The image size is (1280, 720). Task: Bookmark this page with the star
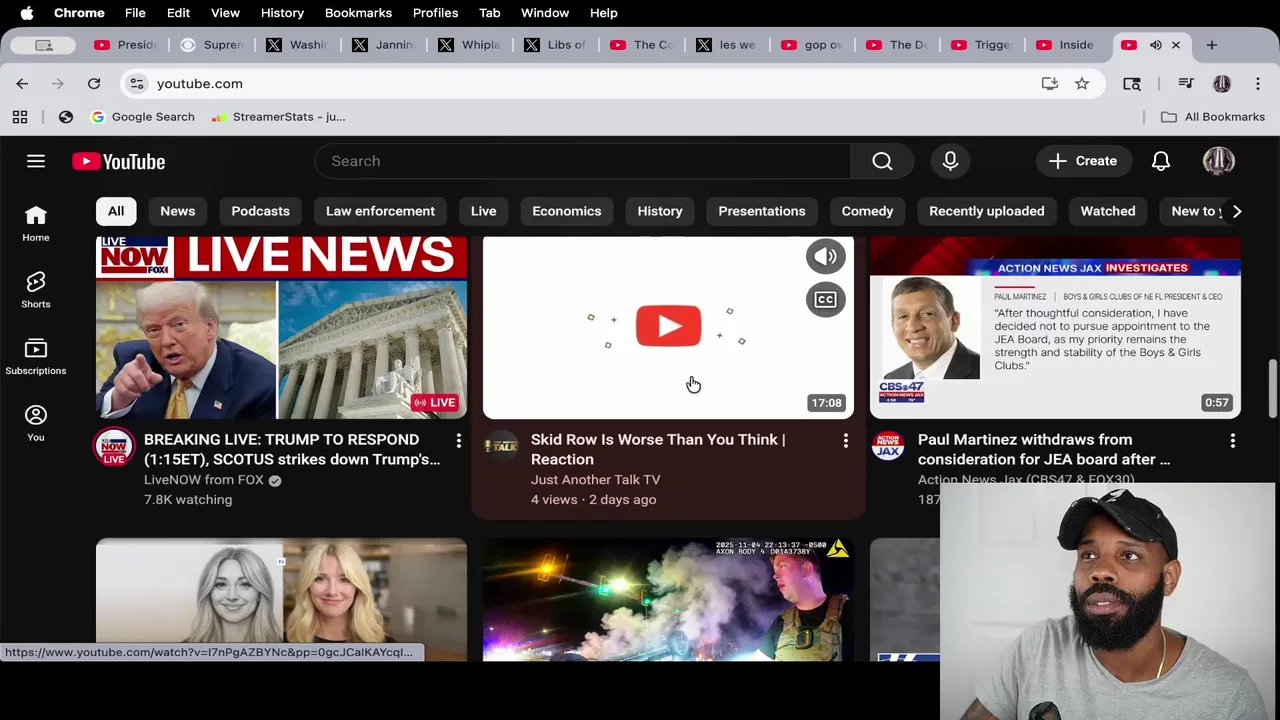[1081, 84]
